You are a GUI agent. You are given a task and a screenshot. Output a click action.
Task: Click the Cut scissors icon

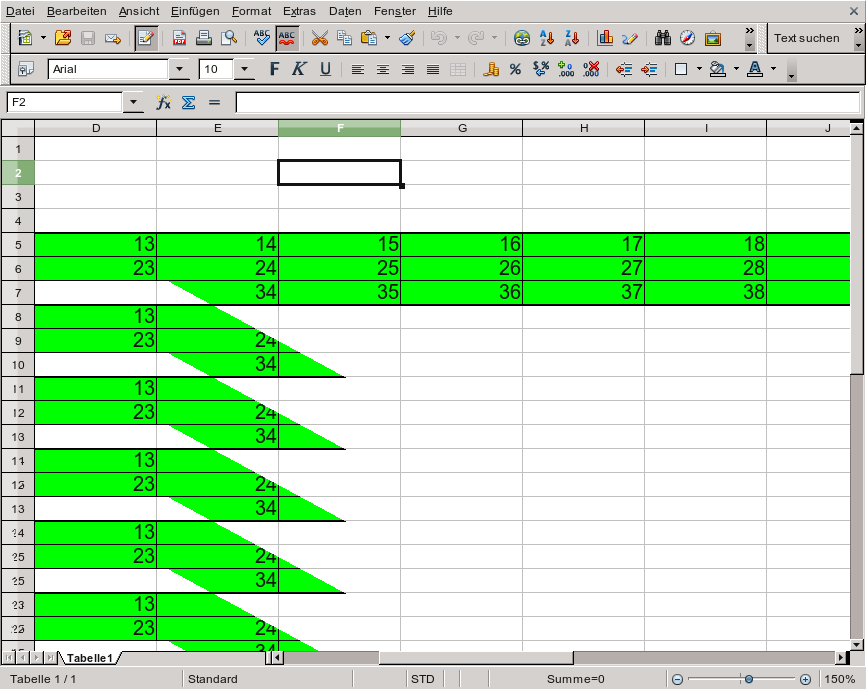click(x=320, y=38)
